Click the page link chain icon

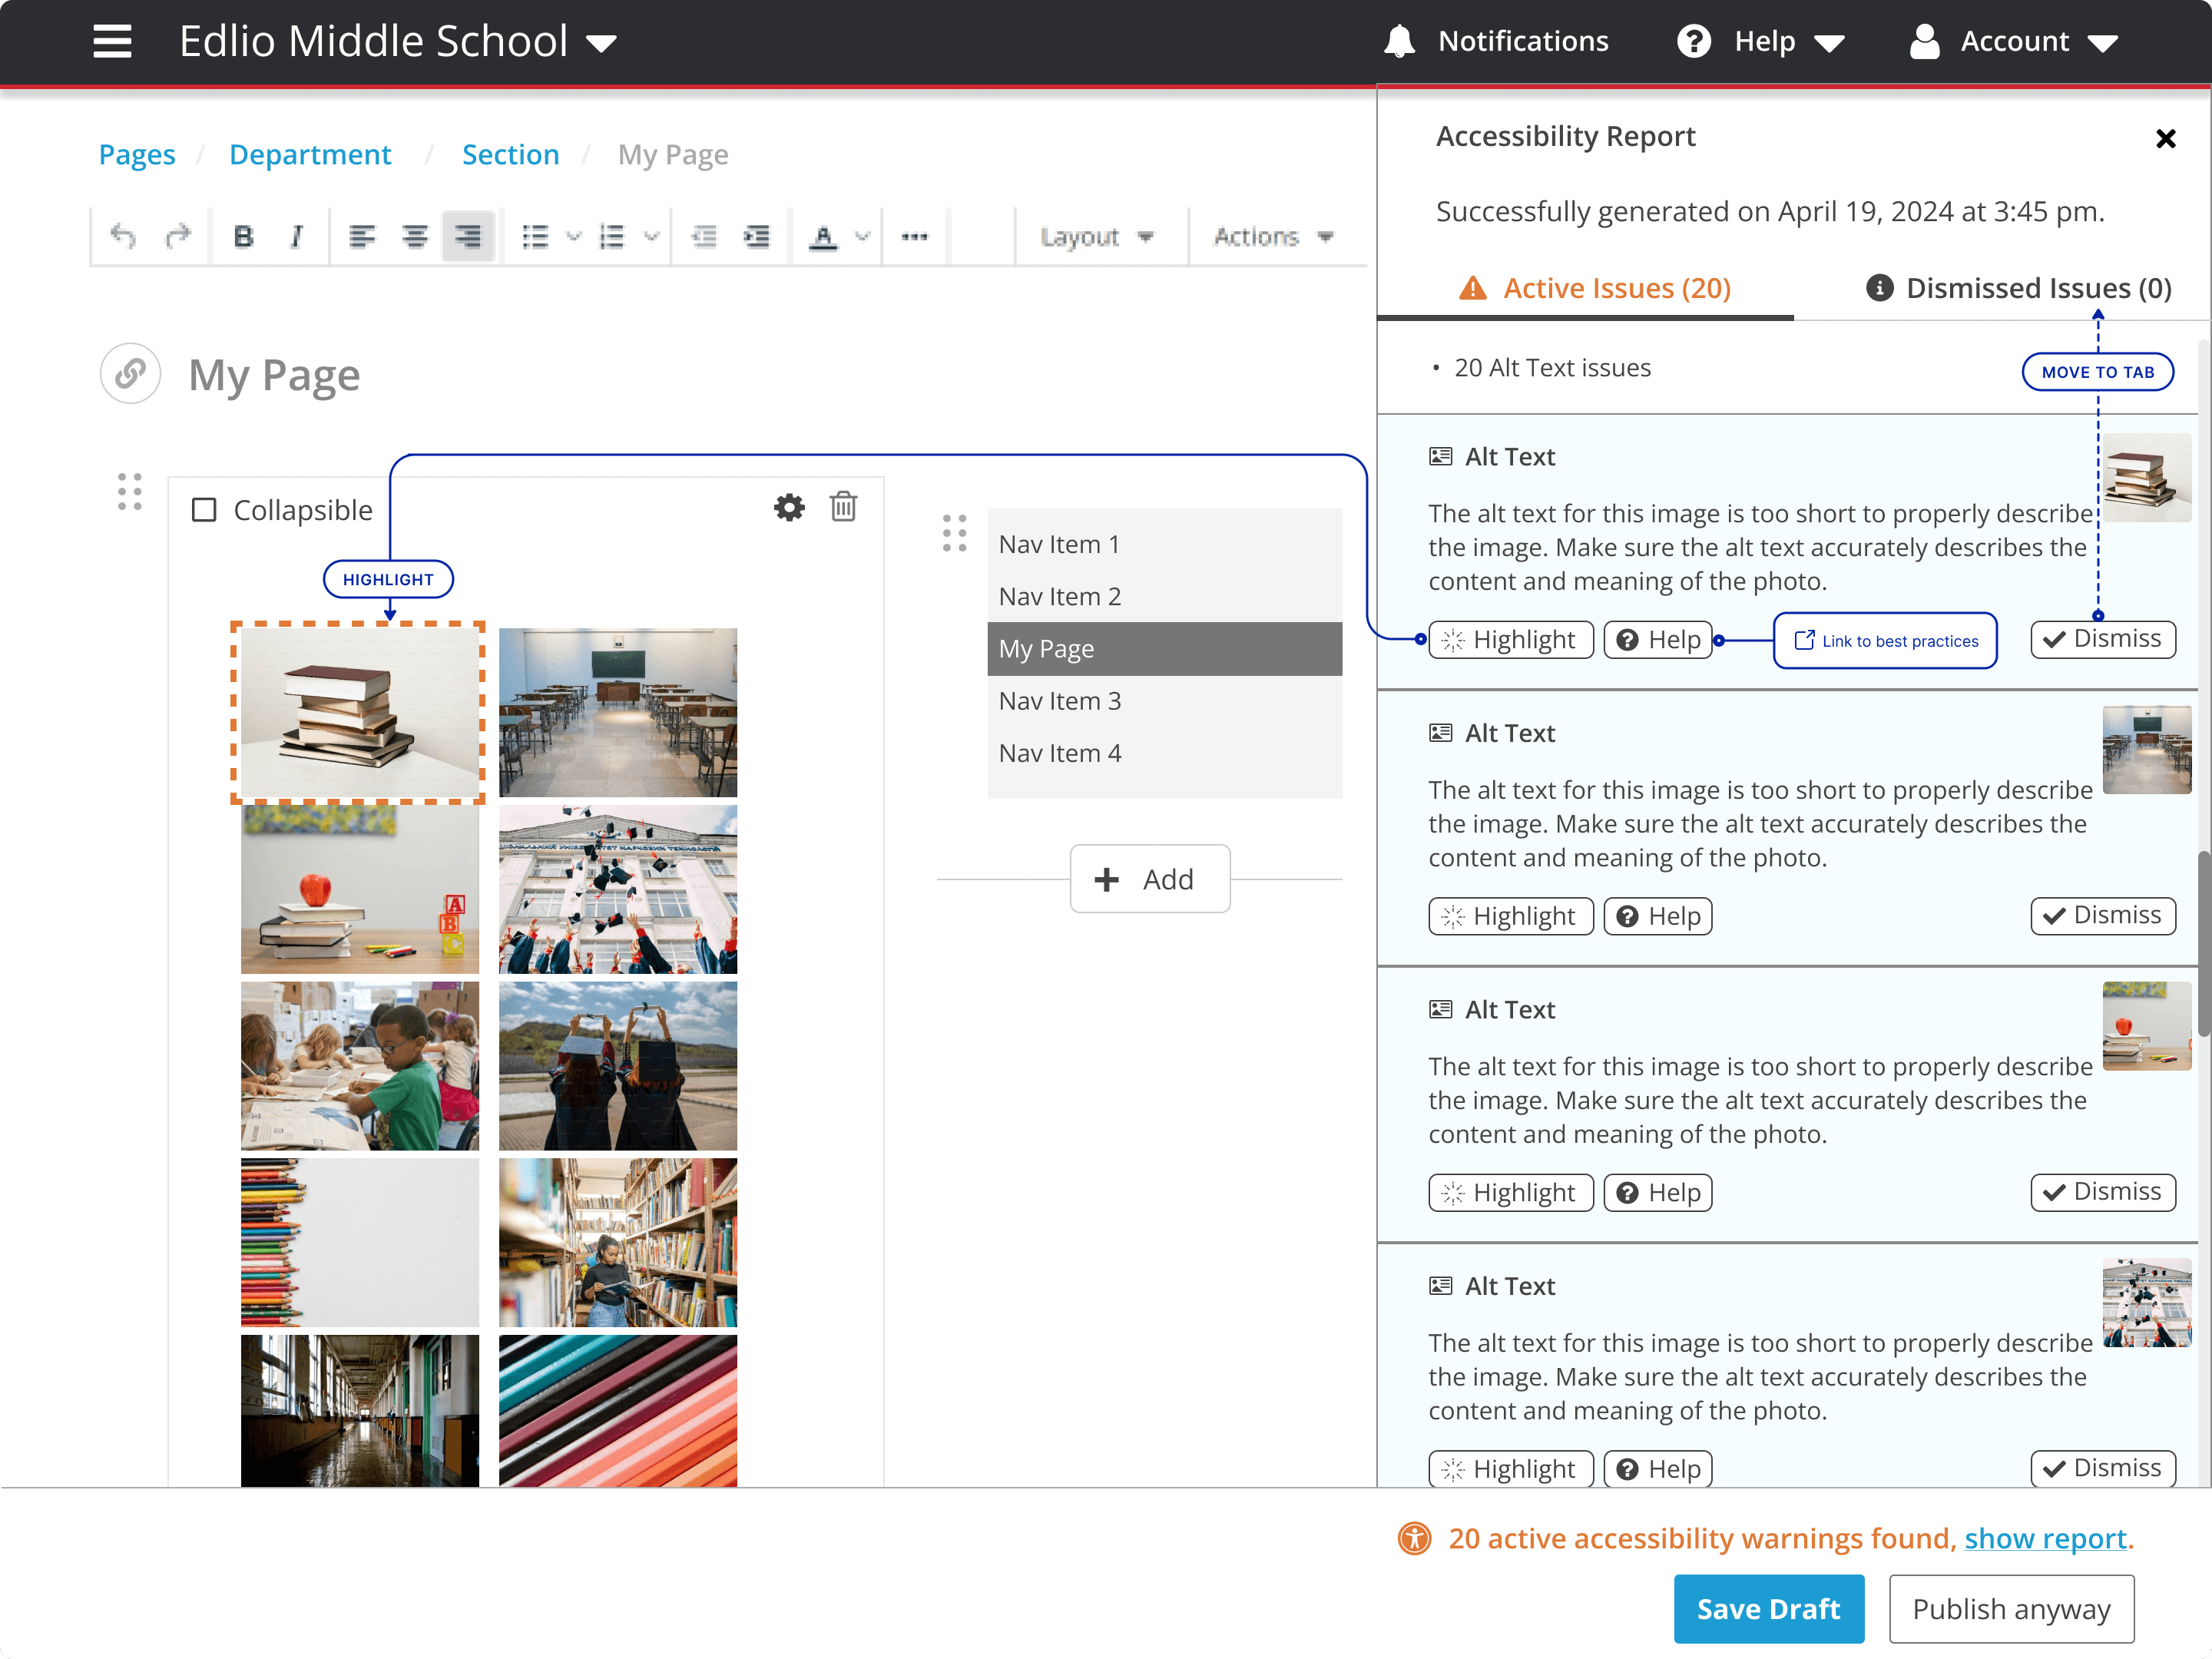131,374
